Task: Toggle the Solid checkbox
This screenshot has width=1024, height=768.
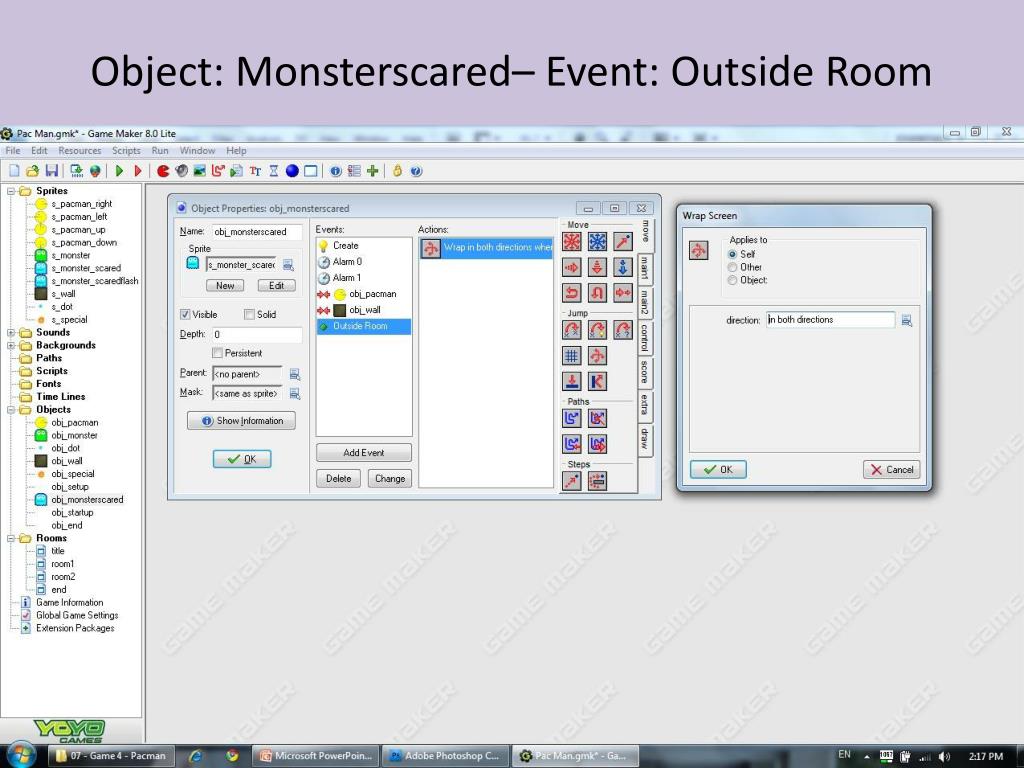Action: (249, 314)
